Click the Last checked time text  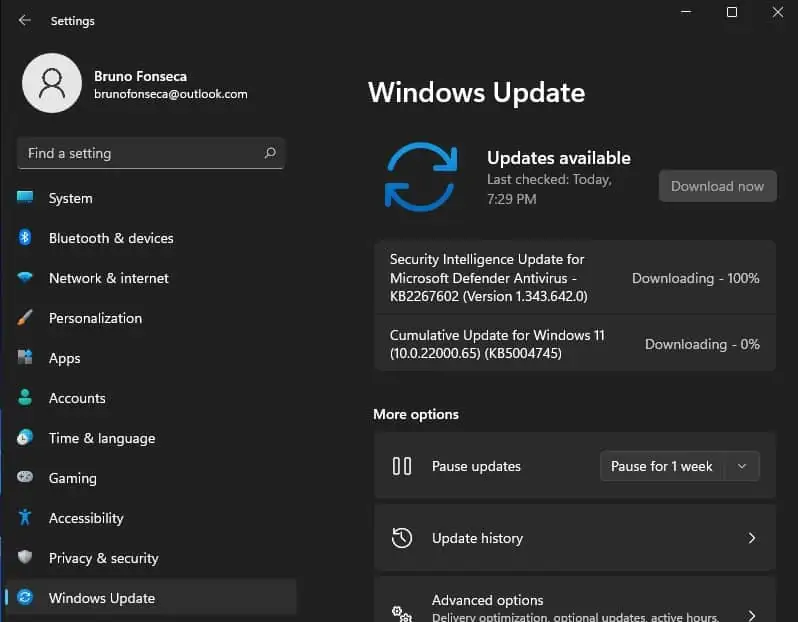tap(549, 189)
